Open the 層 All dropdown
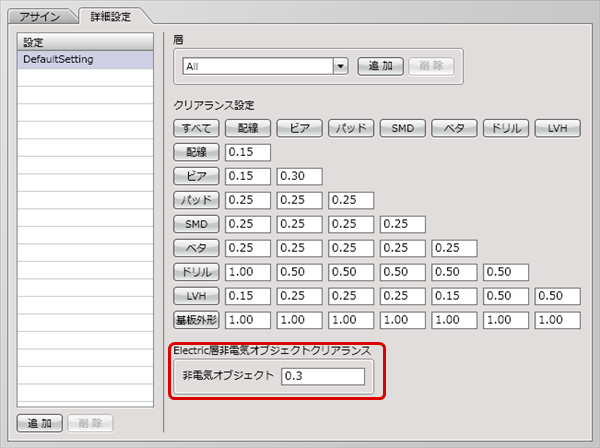Screen dimensions: 600x448 pyautogui.click(x=340, y=67)
